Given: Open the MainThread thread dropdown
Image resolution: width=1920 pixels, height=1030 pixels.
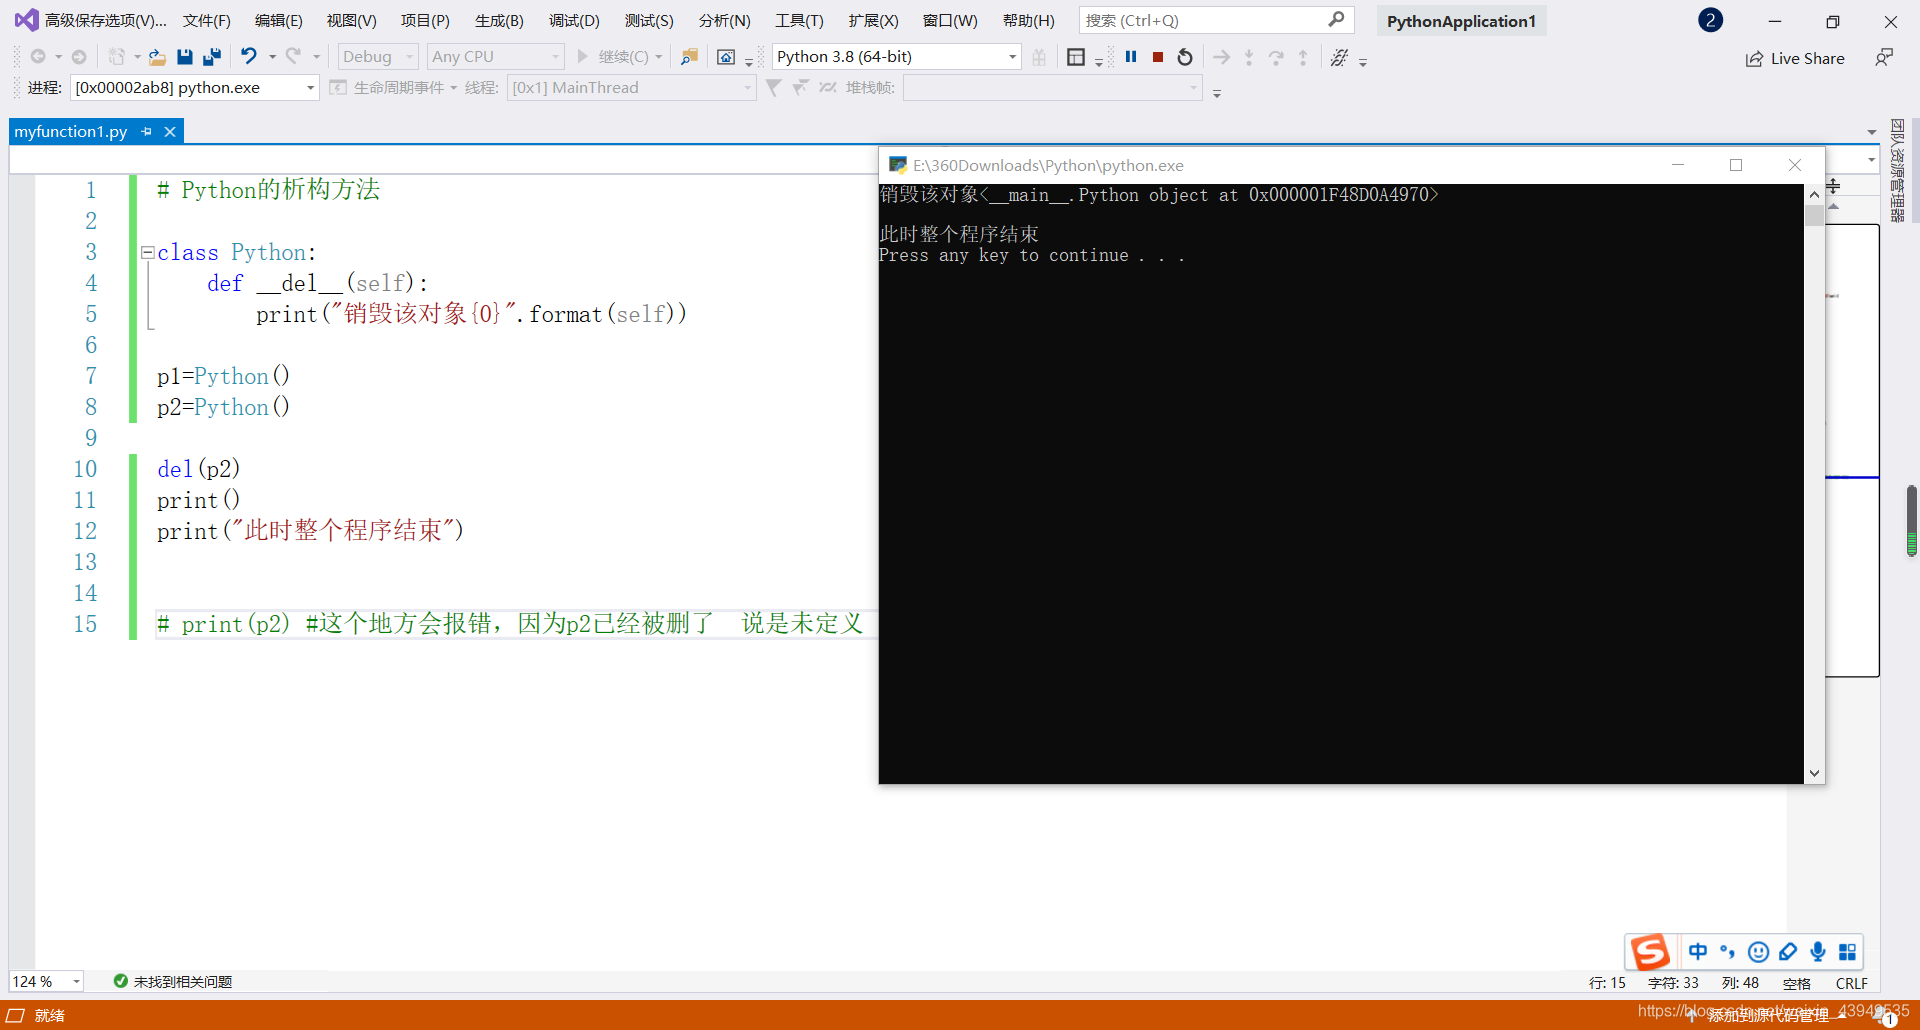Looking at the screenshot, I should [631, 88].
